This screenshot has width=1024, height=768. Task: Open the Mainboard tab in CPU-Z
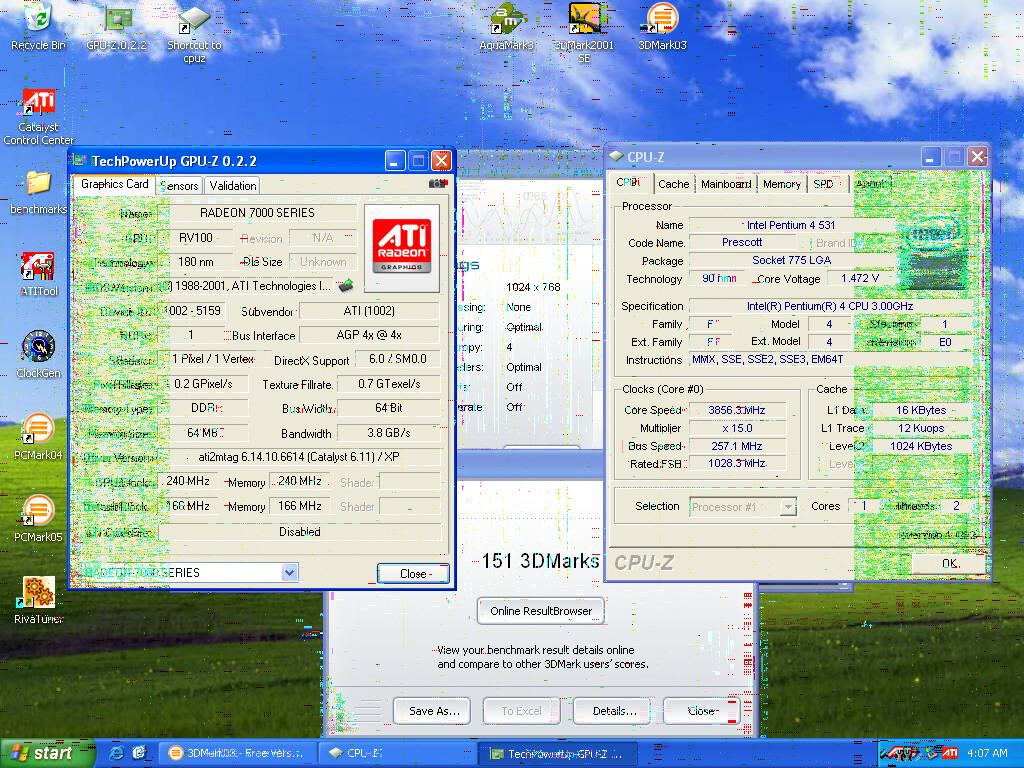[726, 184]
